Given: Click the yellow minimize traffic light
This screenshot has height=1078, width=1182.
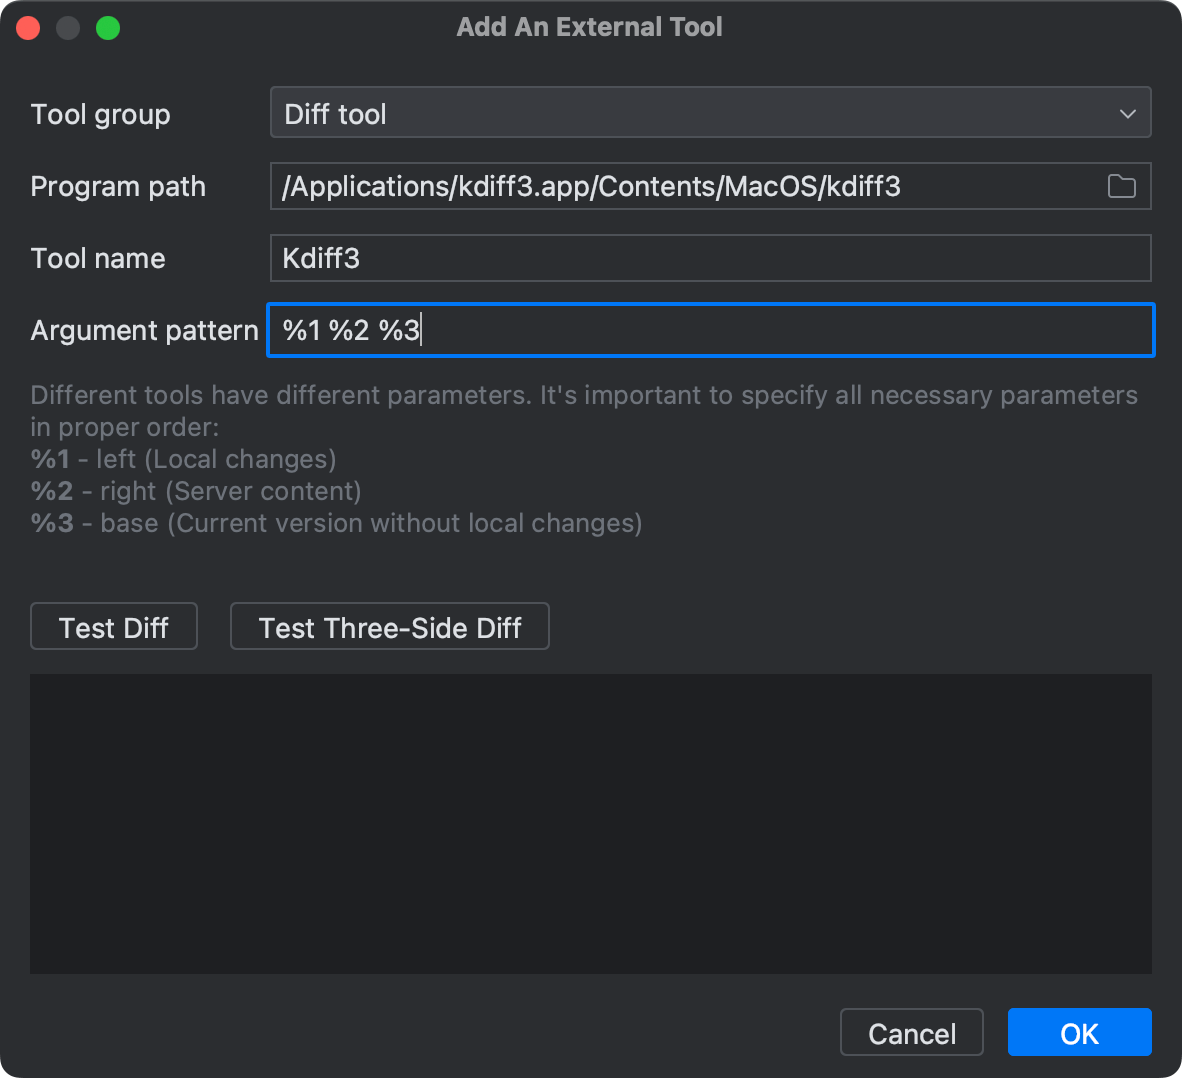Looking at the screenshot, I should coord(67,27).
